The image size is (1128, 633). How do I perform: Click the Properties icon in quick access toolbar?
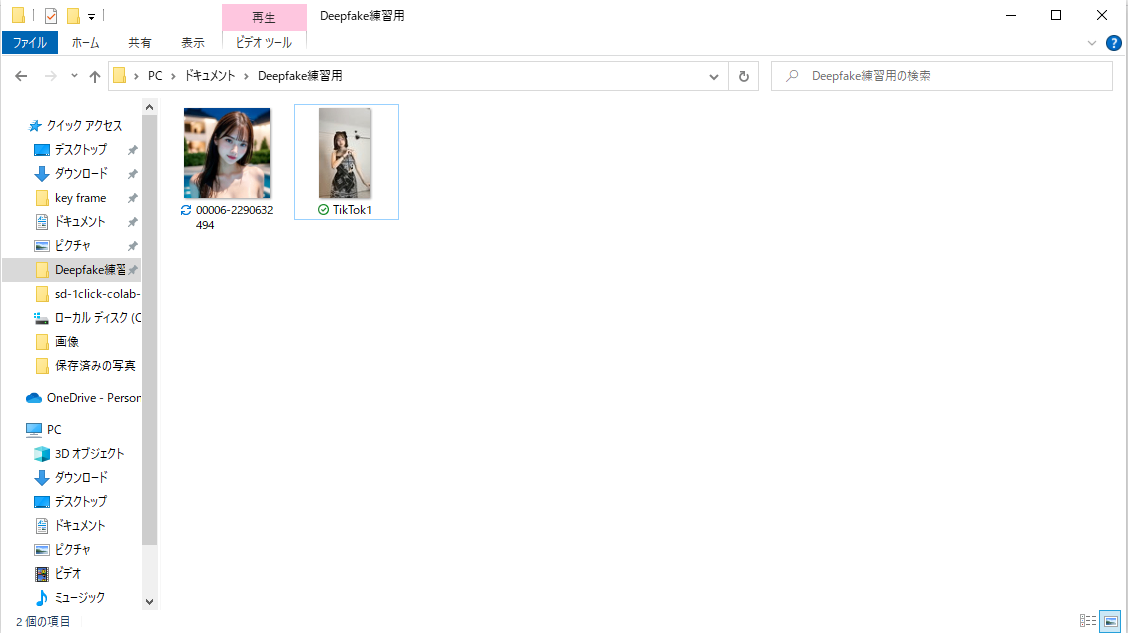pyautogui.click(x=50, y=16)
